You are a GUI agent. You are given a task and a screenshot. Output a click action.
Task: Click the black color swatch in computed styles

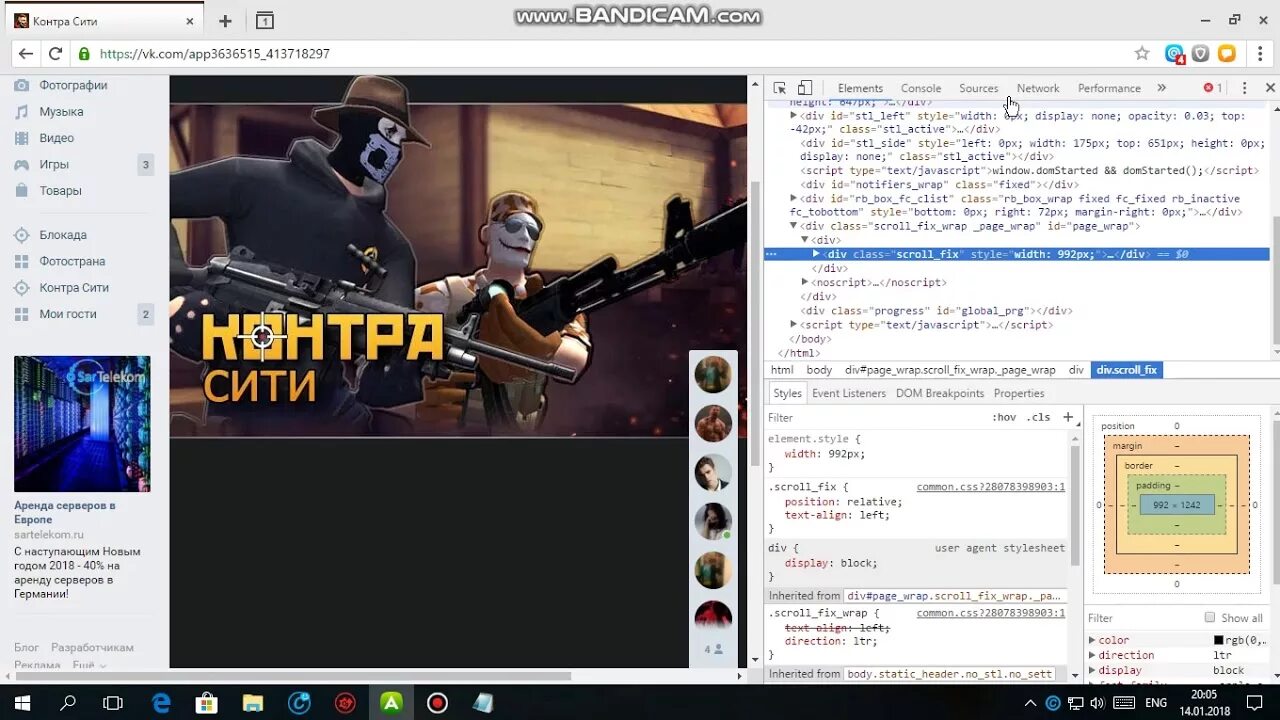click(1219, 640)
